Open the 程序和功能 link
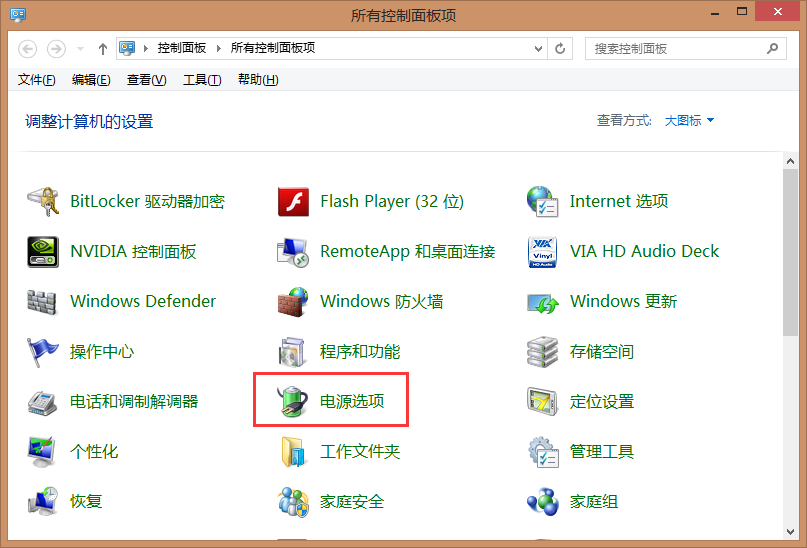The image size is (807, 548). (x=360, y=351)
